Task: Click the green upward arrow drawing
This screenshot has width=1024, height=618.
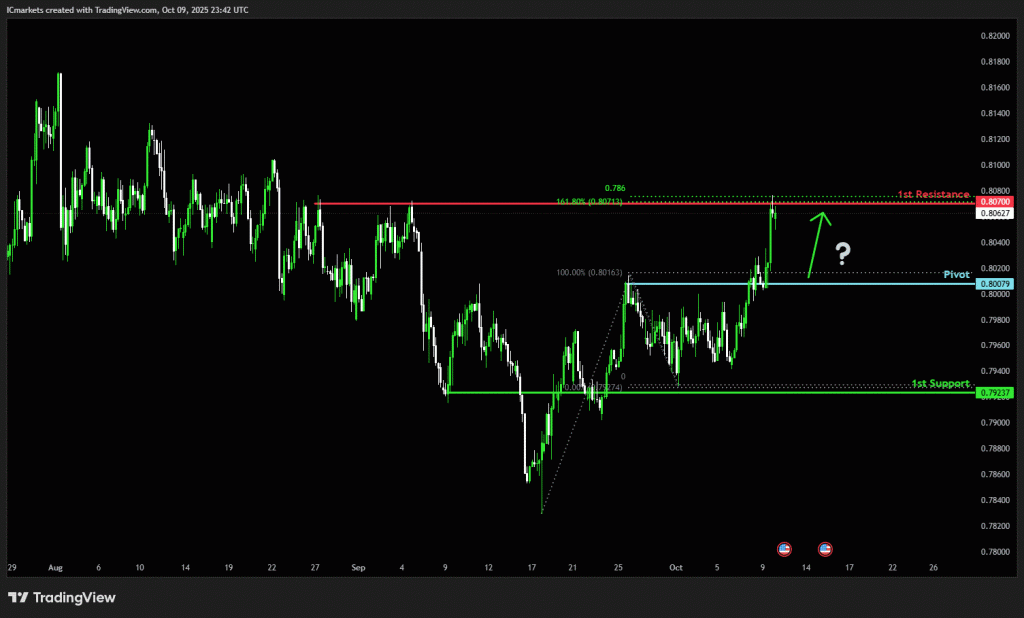Action: (818, 242)
